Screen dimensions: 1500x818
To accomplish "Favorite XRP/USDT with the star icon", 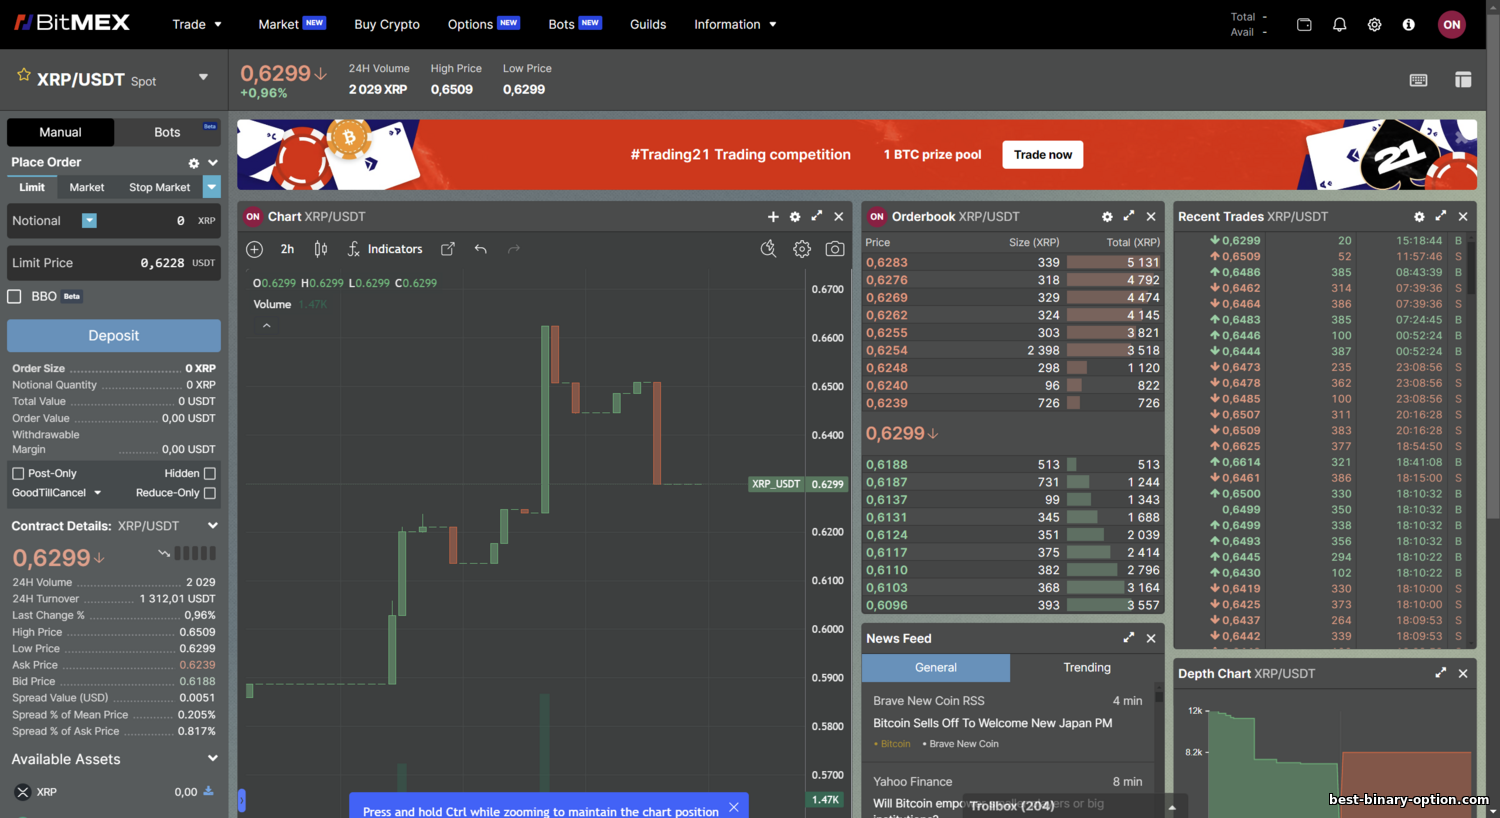I will [x=24, y=75].
